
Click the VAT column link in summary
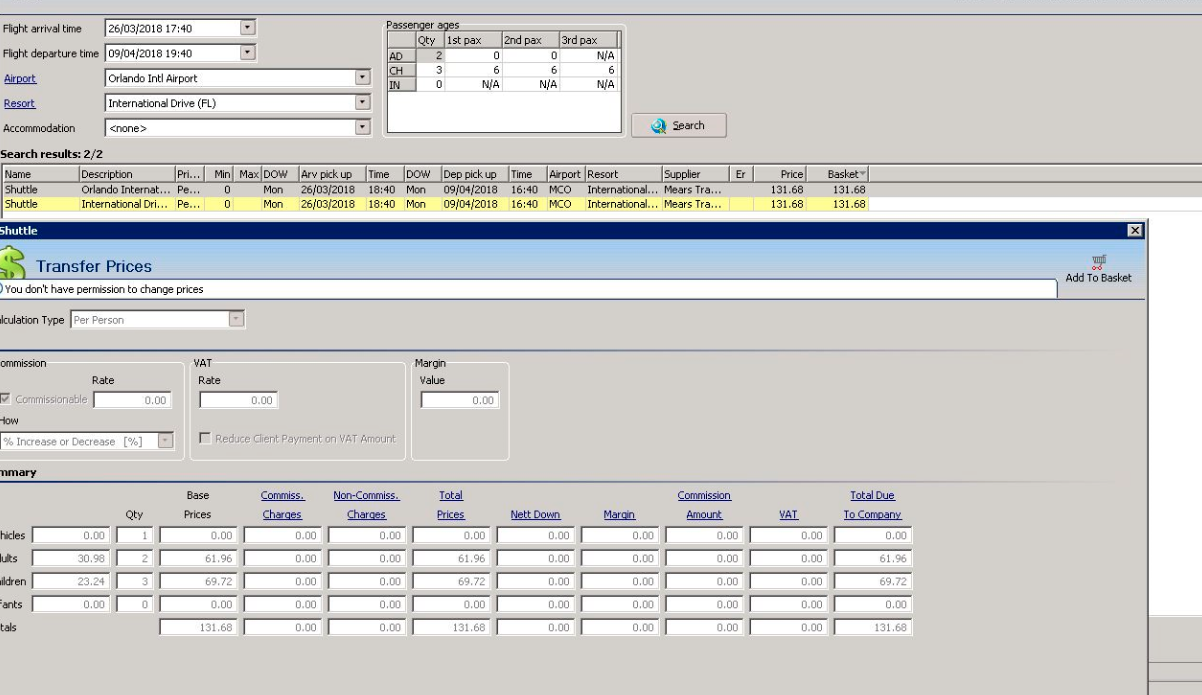[788, 515]
